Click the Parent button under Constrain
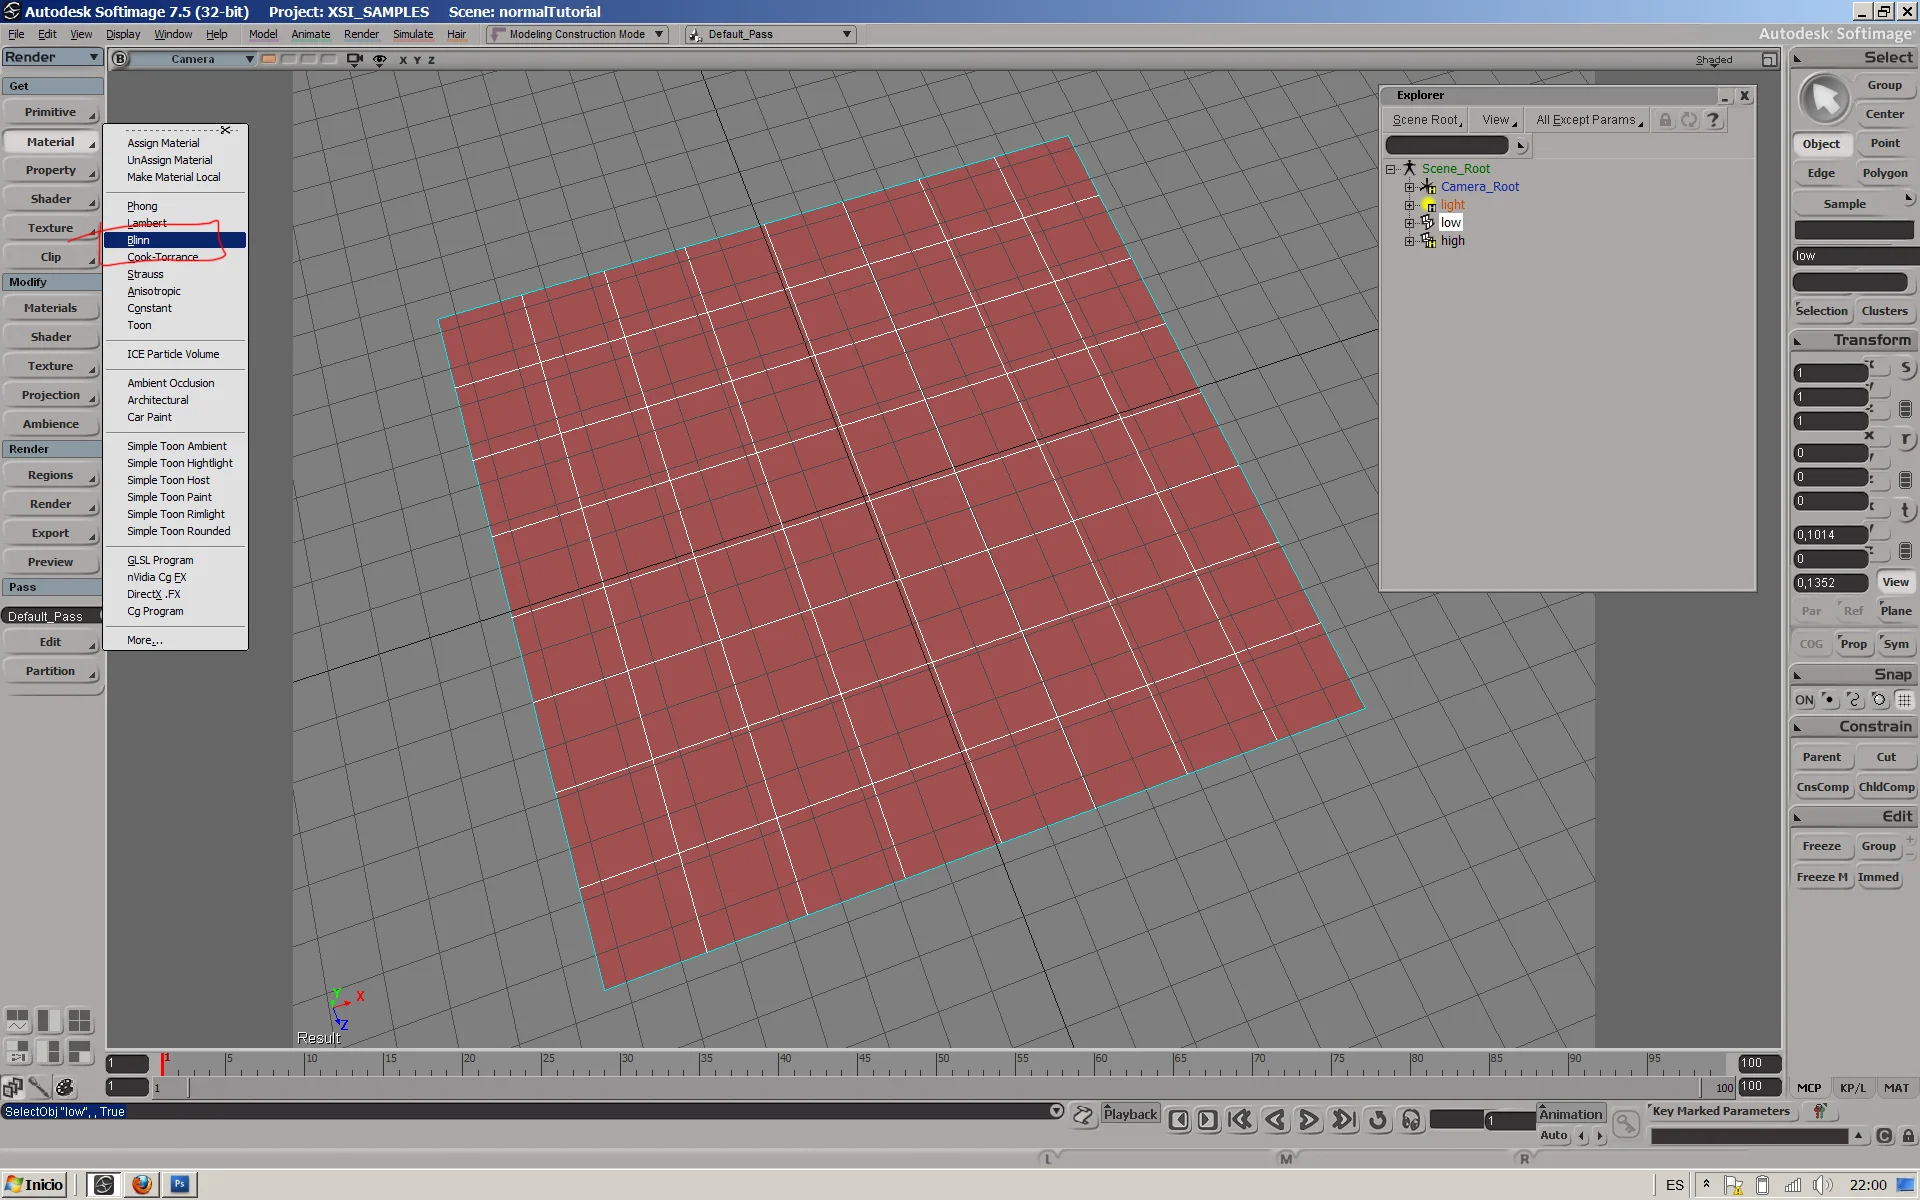 pyautogui.click(x=1820, y=757)
